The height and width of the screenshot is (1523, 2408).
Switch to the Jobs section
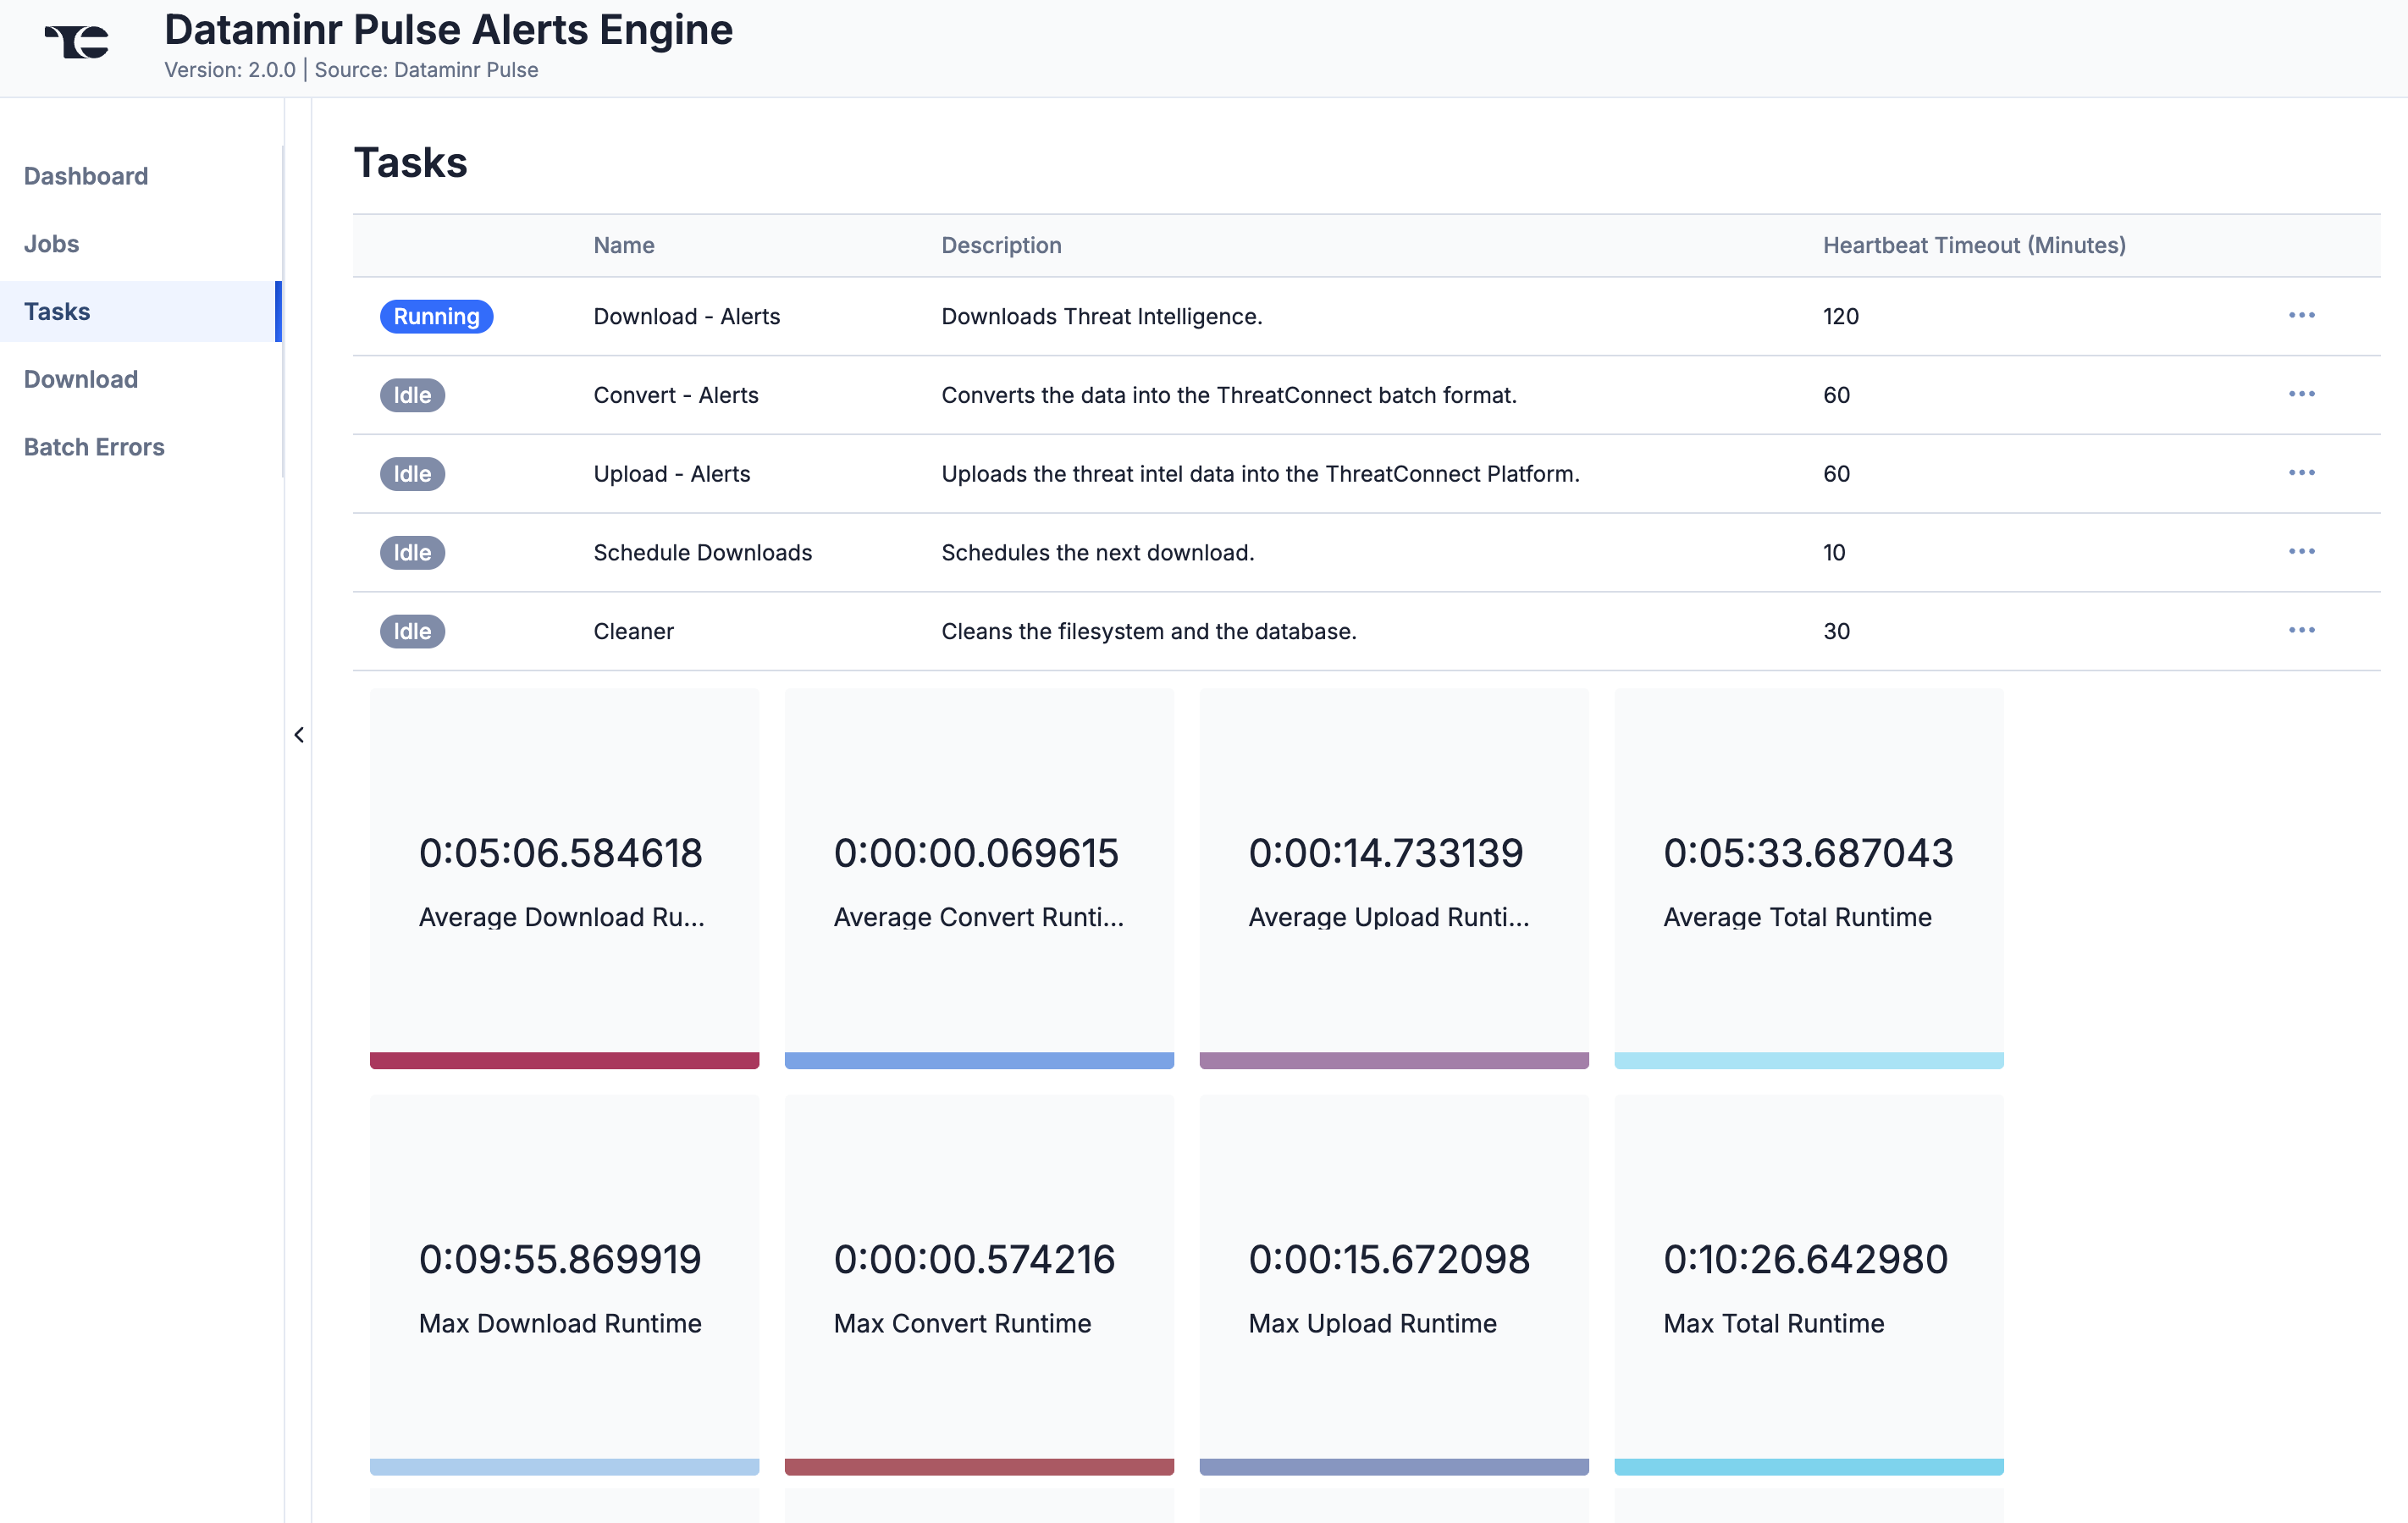51,243
